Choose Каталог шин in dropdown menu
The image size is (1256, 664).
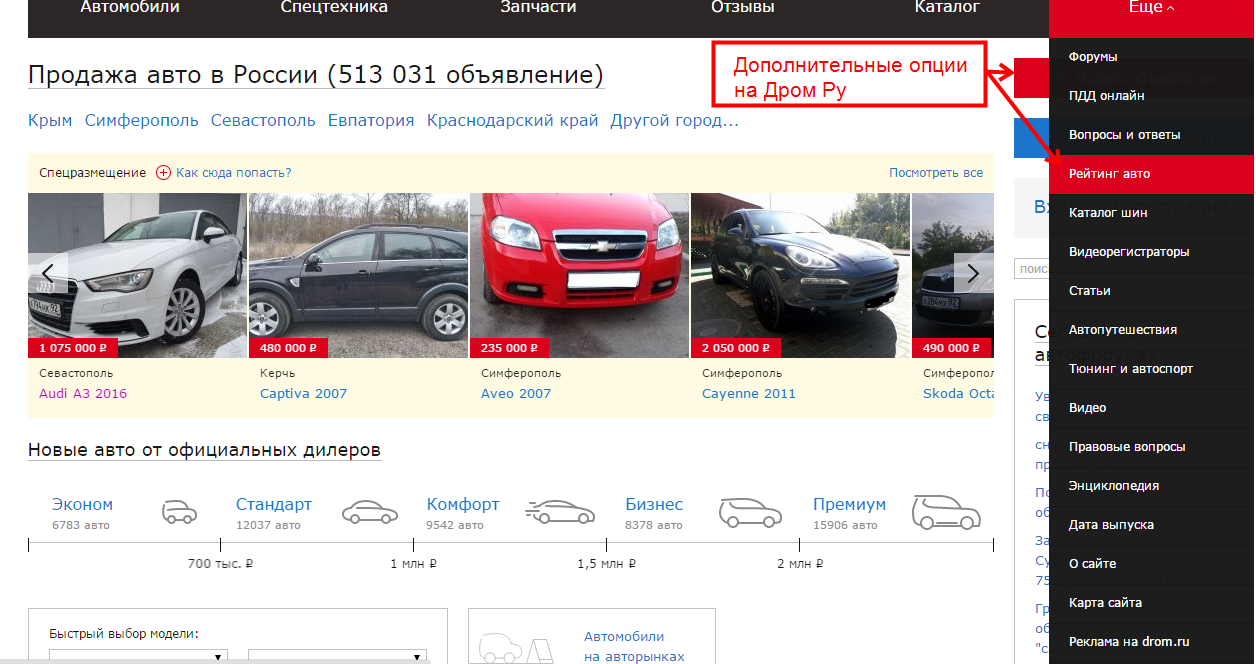pos(1108,213)
